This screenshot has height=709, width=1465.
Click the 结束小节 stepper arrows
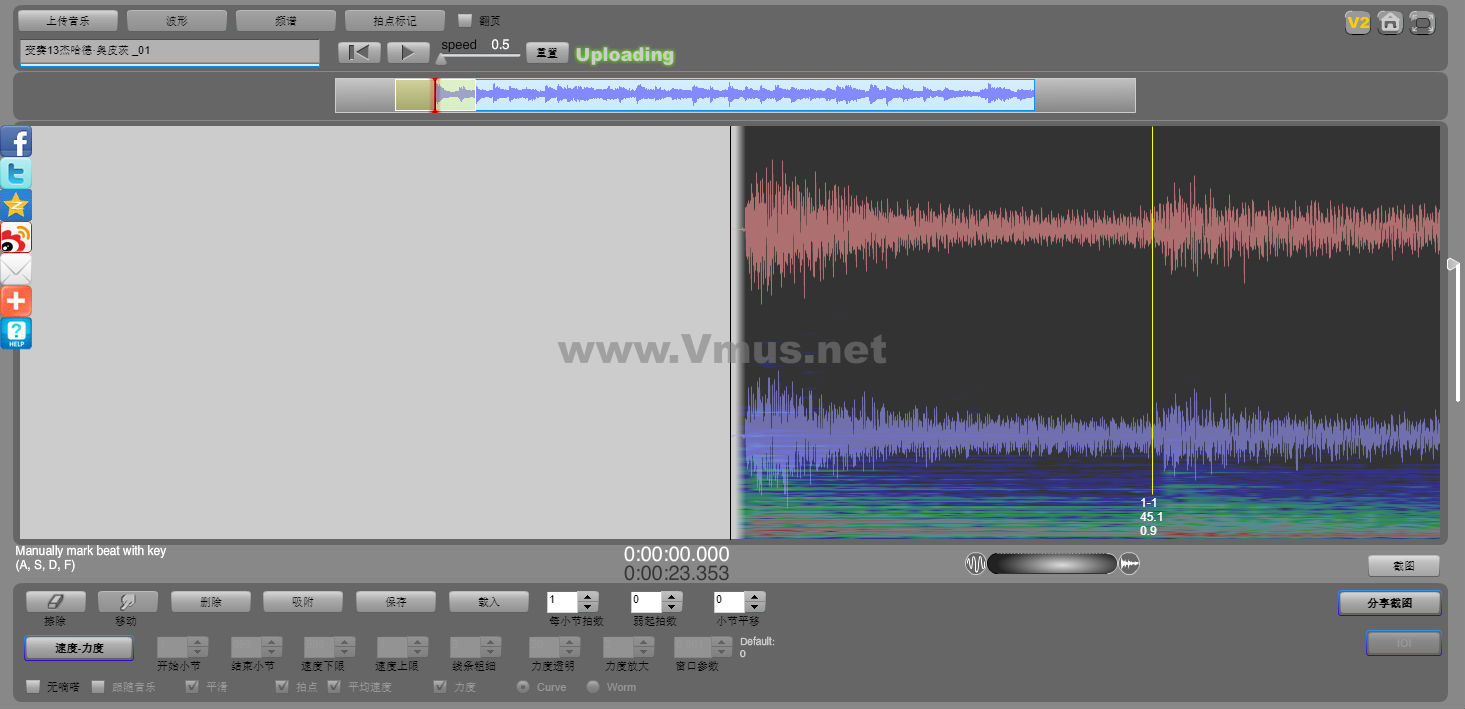coord(271,647)
